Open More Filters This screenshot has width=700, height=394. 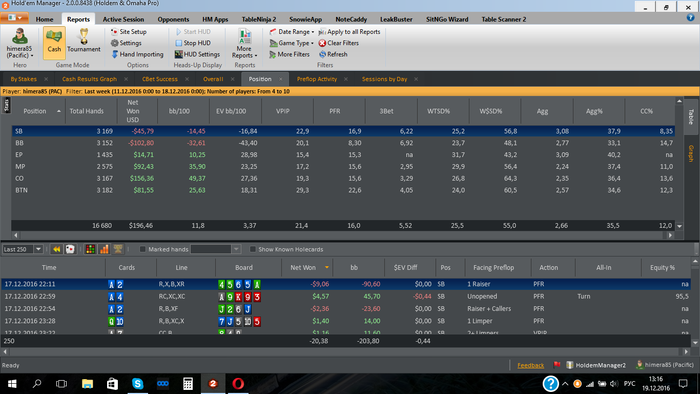click(x=289, y=54)
